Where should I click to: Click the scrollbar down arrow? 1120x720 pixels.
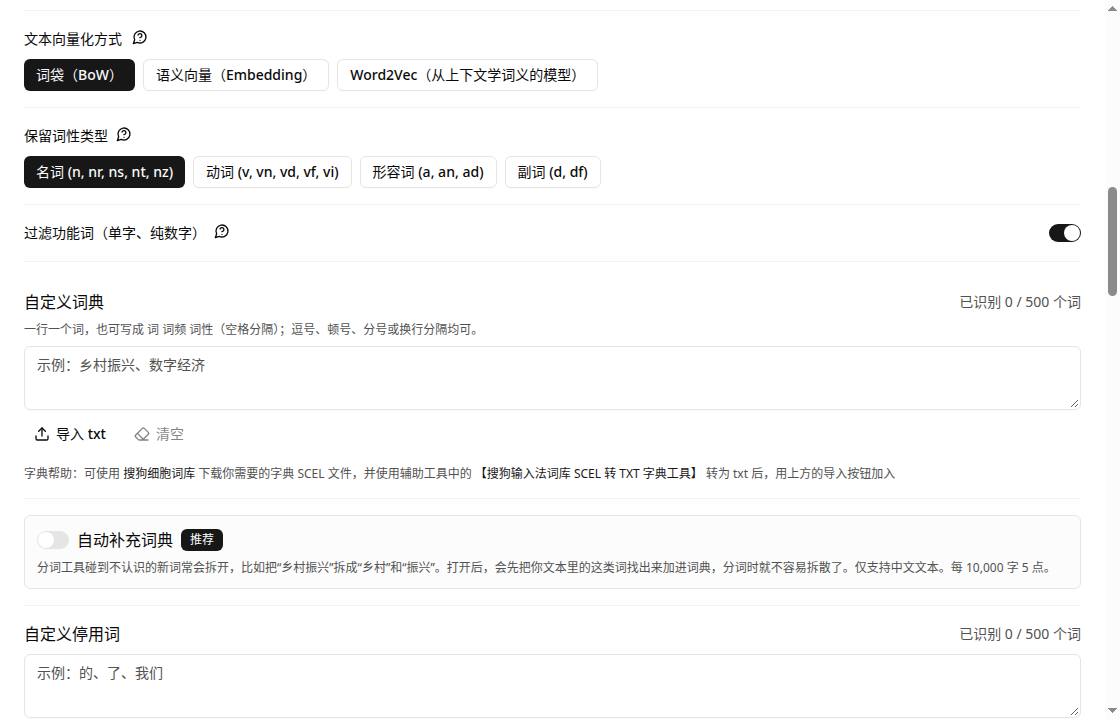click(x=1112, y=711)
